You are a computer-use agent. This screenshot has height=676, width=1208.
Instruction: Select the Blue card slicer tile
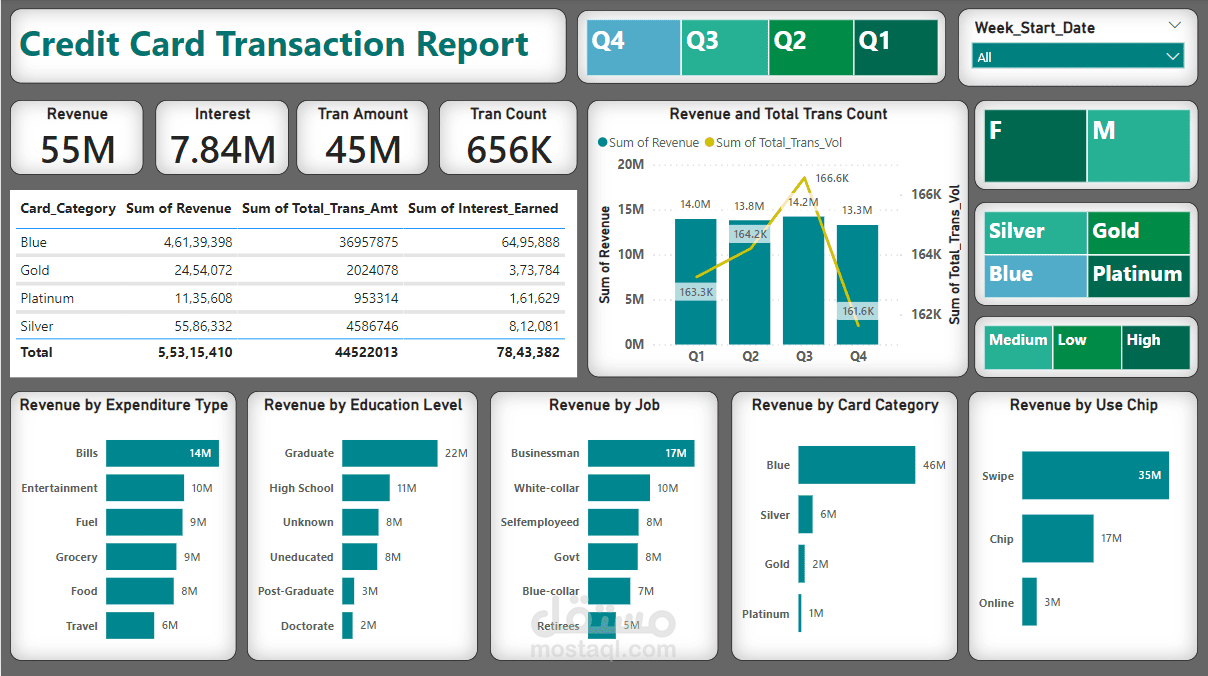(1035, 276)
